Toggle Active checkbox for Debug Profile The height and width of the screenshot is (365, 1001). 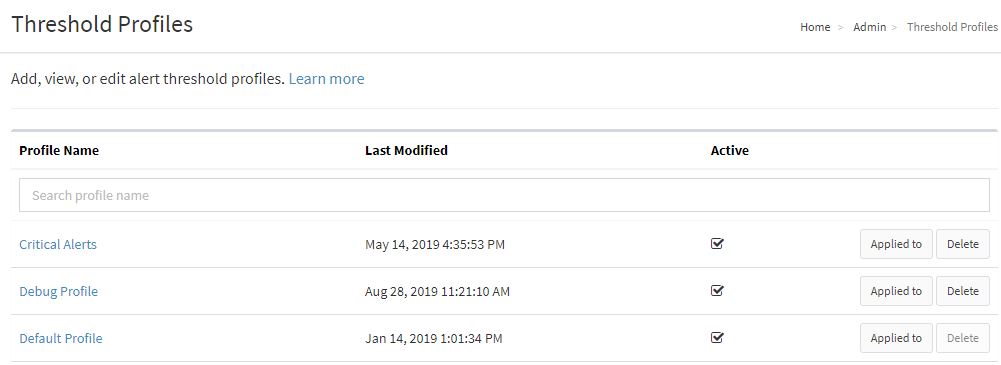click(x=717, y=291)
